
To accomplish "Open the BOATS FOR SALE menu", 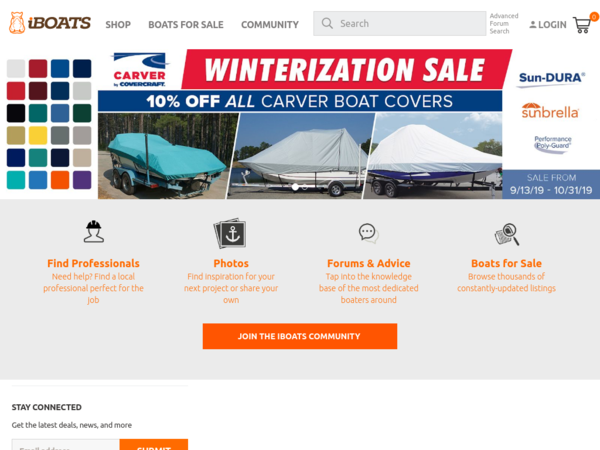I will click(x=186, y=24).
